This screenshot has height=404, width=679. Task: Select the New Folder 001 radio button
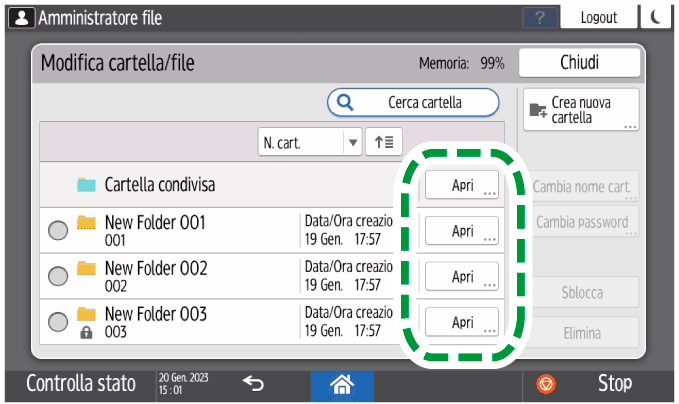click(58, 231)
